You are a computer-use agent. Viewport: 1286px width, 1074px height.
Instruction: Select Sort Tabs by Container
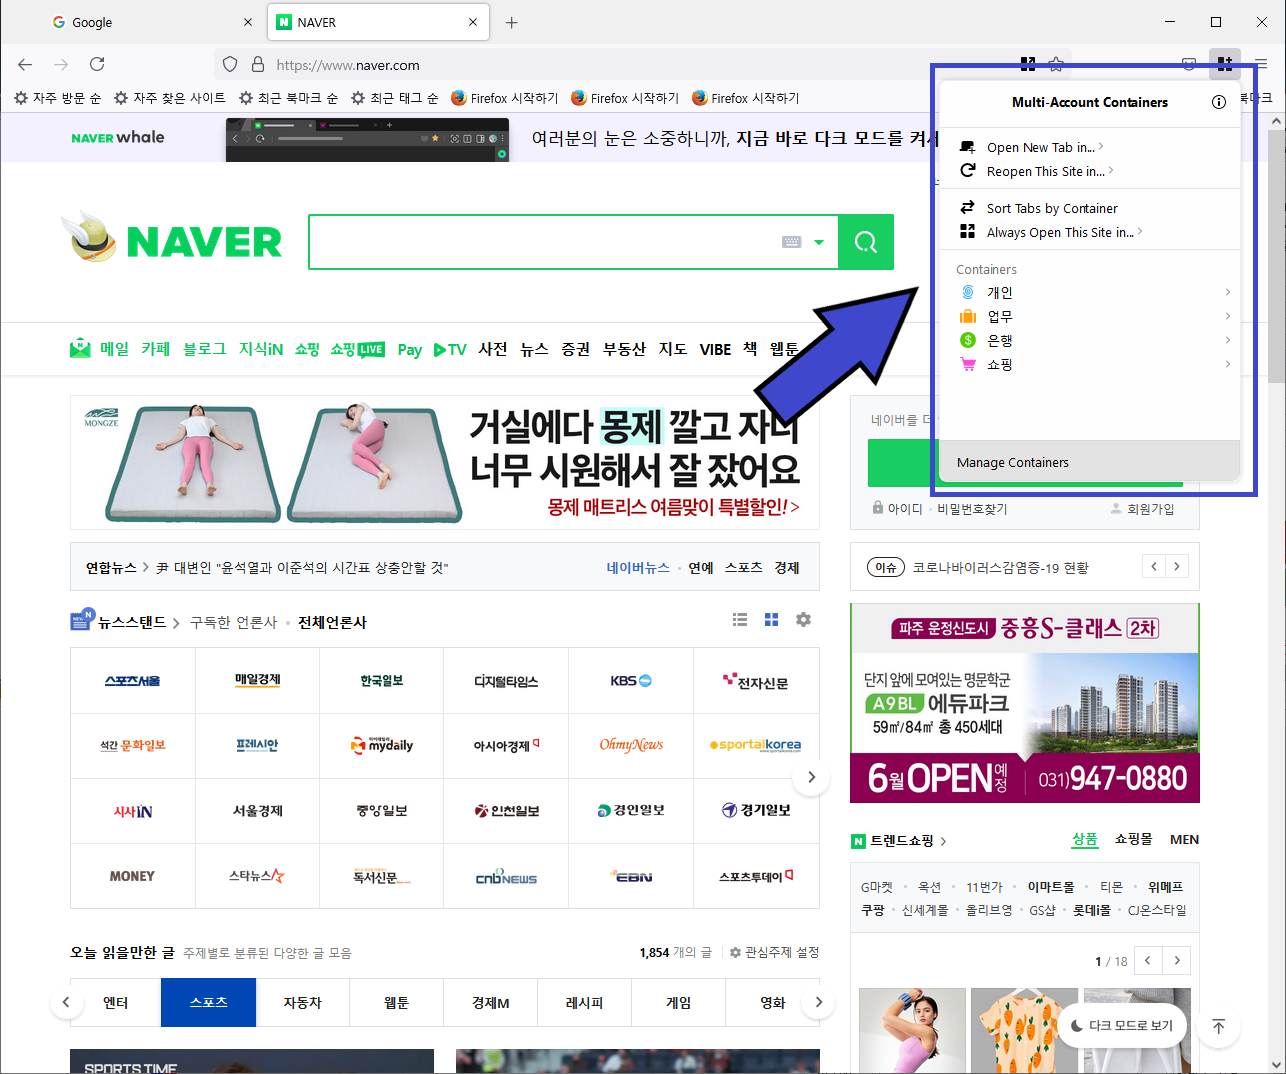[x=1052, y=208]
